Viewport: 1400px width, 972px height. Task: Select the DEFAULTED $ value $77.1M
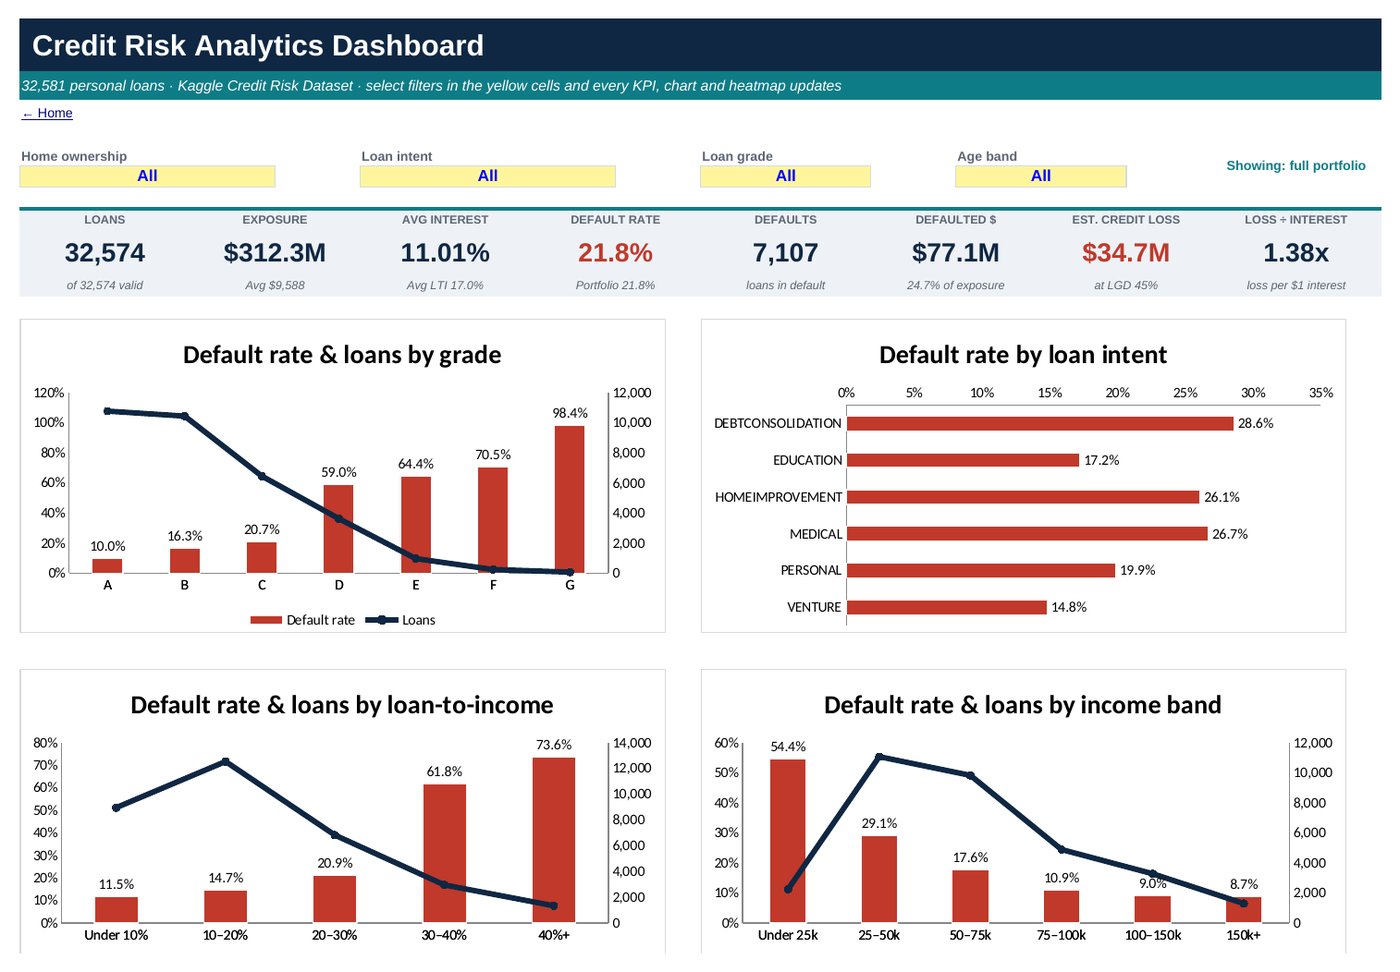pyautogui.click(x=956, y=253)
